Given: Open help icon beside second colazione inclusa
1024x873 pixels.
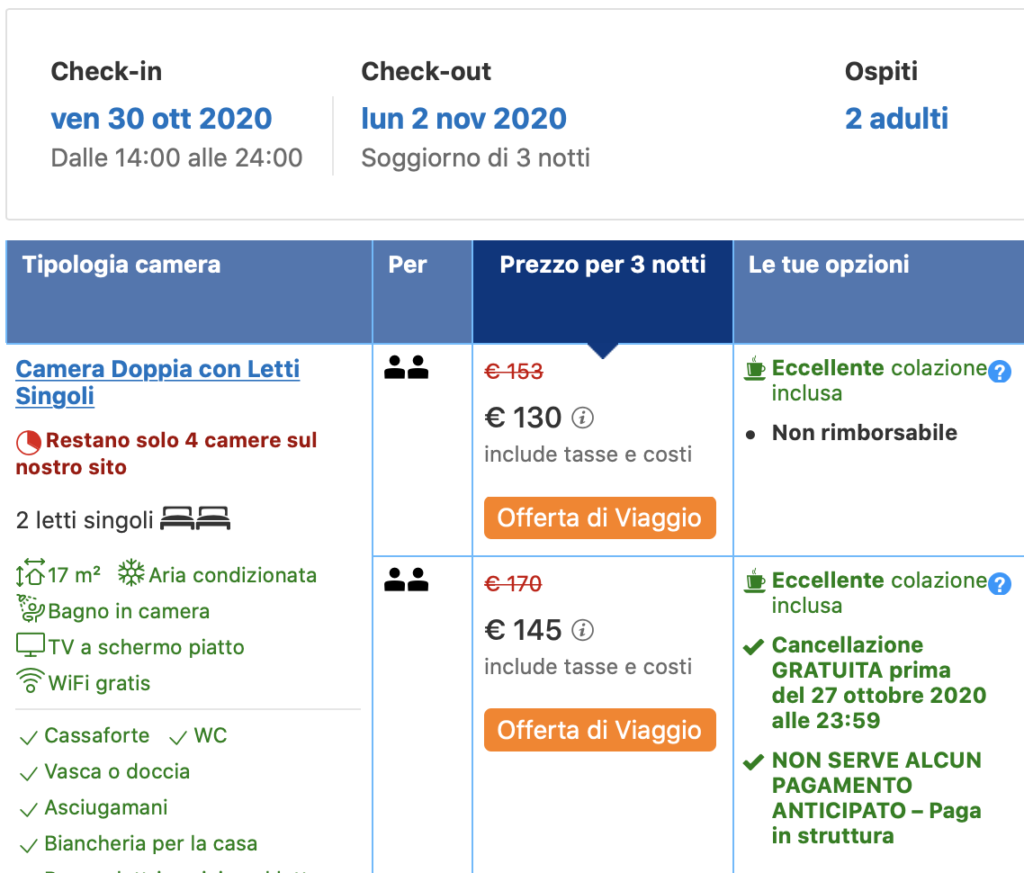Looking at the screenshot, I should click(x=999, y=584).
